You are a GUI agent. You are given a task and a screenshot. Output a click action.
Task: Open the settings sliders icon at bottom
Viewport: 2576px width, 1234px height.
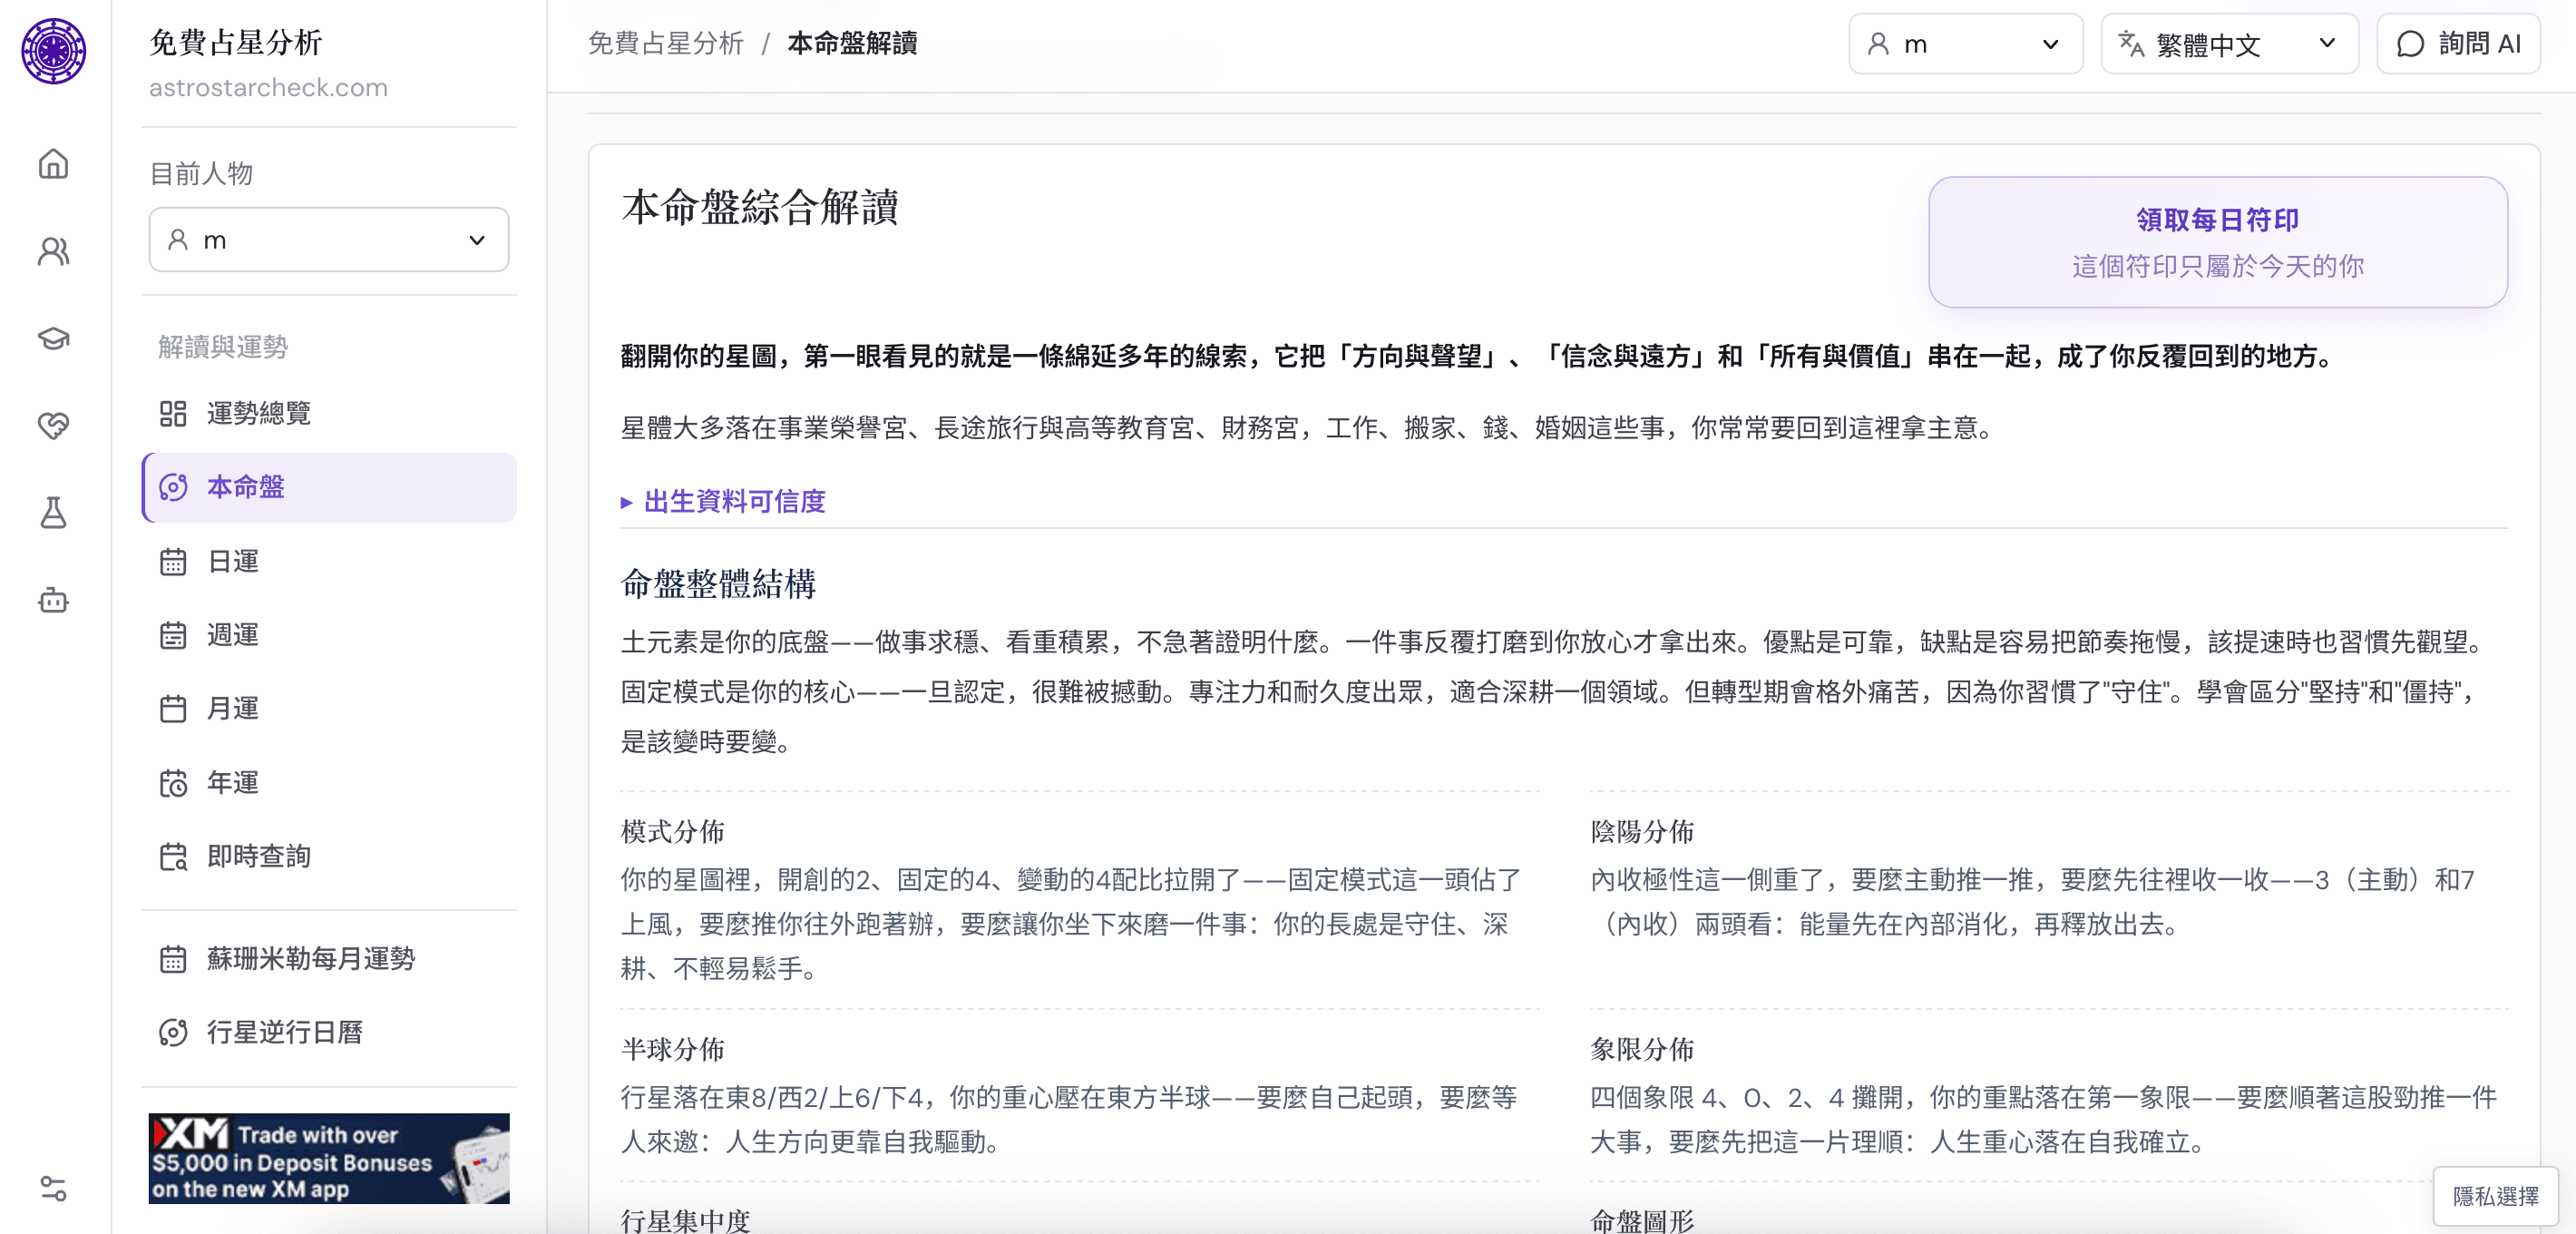pos(53,1188)
